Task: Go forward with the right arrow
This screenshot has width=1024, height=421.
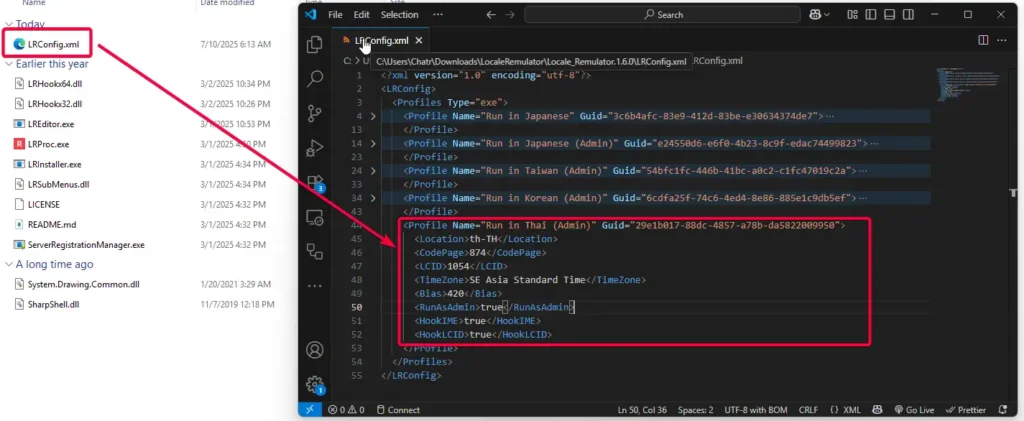Action: coord(510,14)
